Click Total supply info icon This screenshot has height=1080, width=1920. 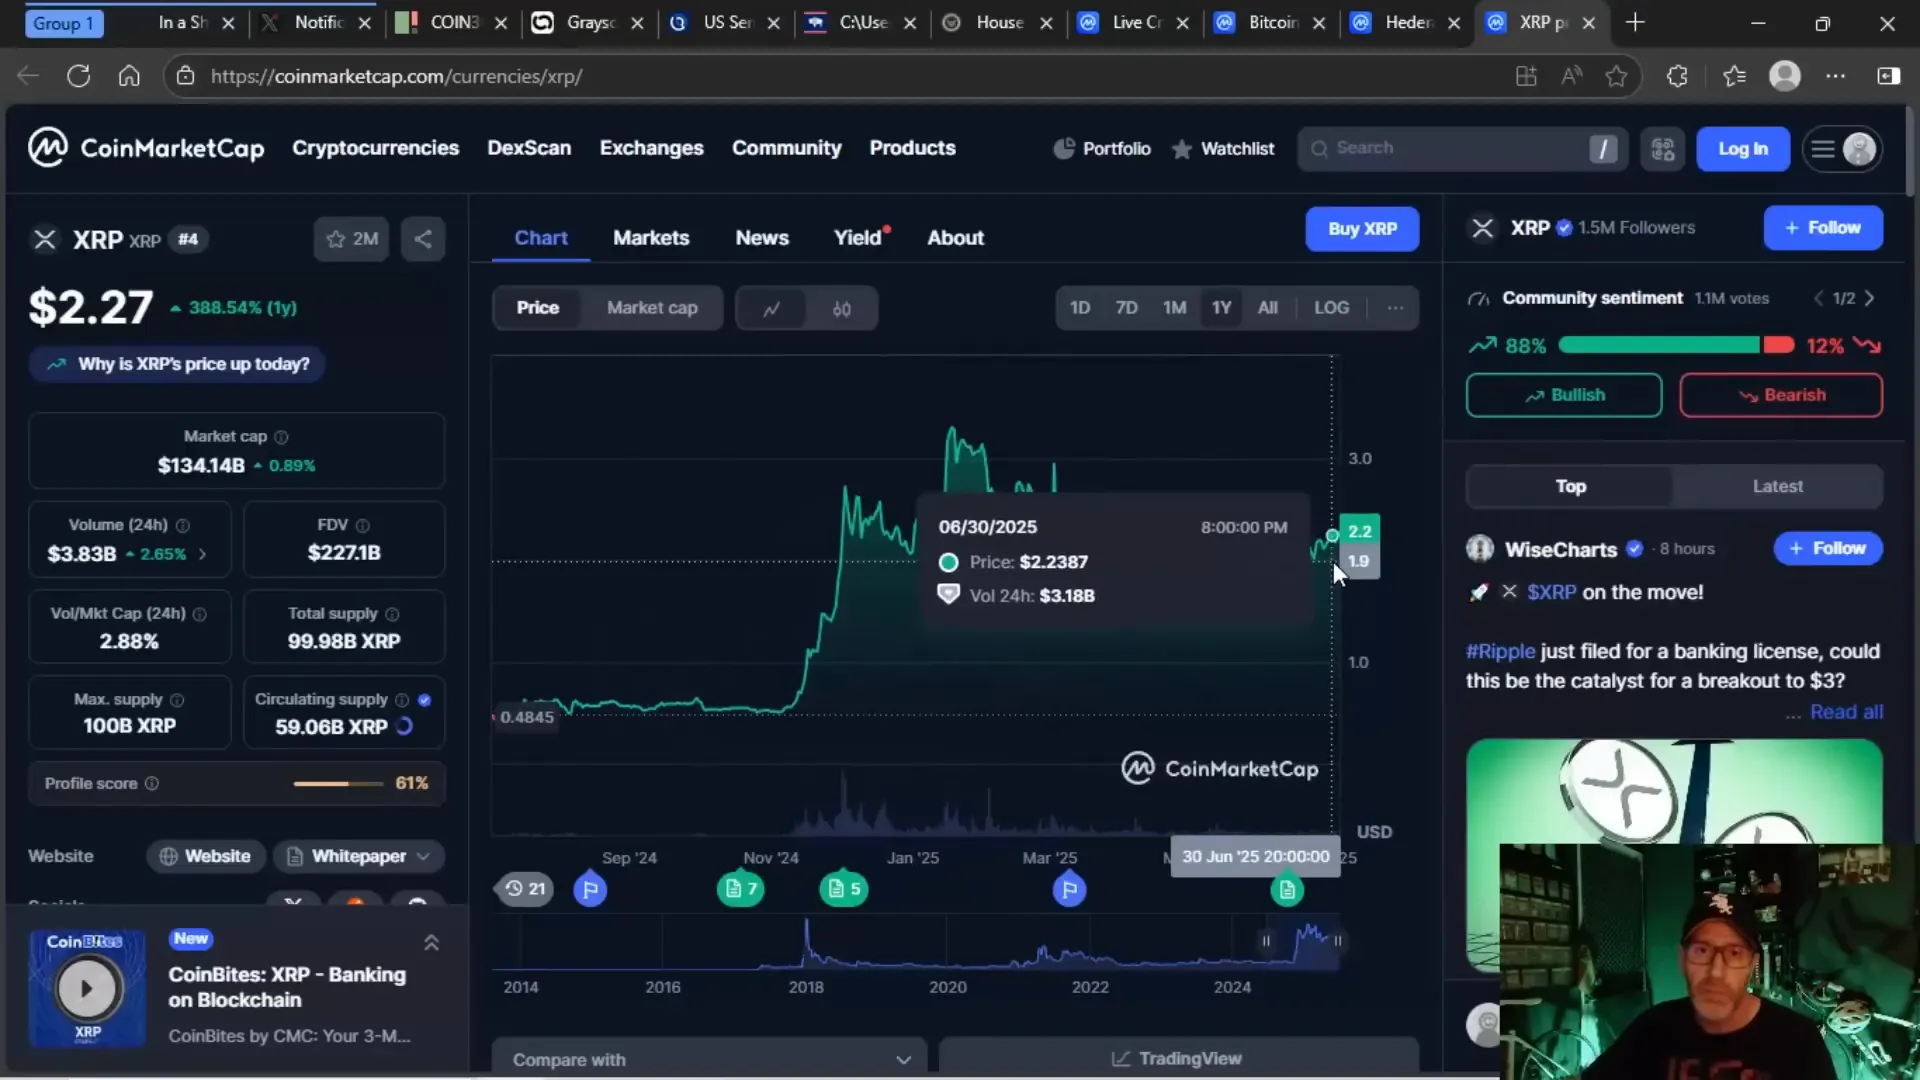[x=392, y=614]
